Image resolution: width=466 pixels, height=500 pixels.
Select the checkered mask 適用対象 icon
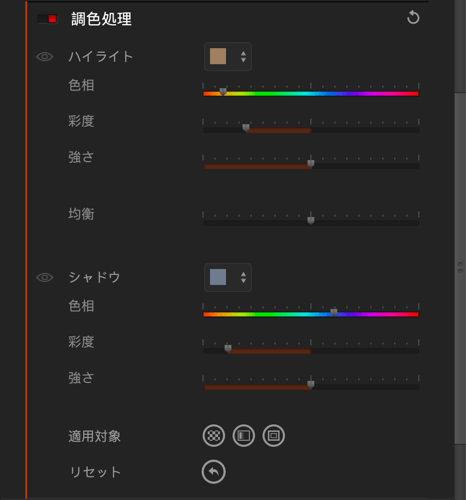click(x=214, y=436)
